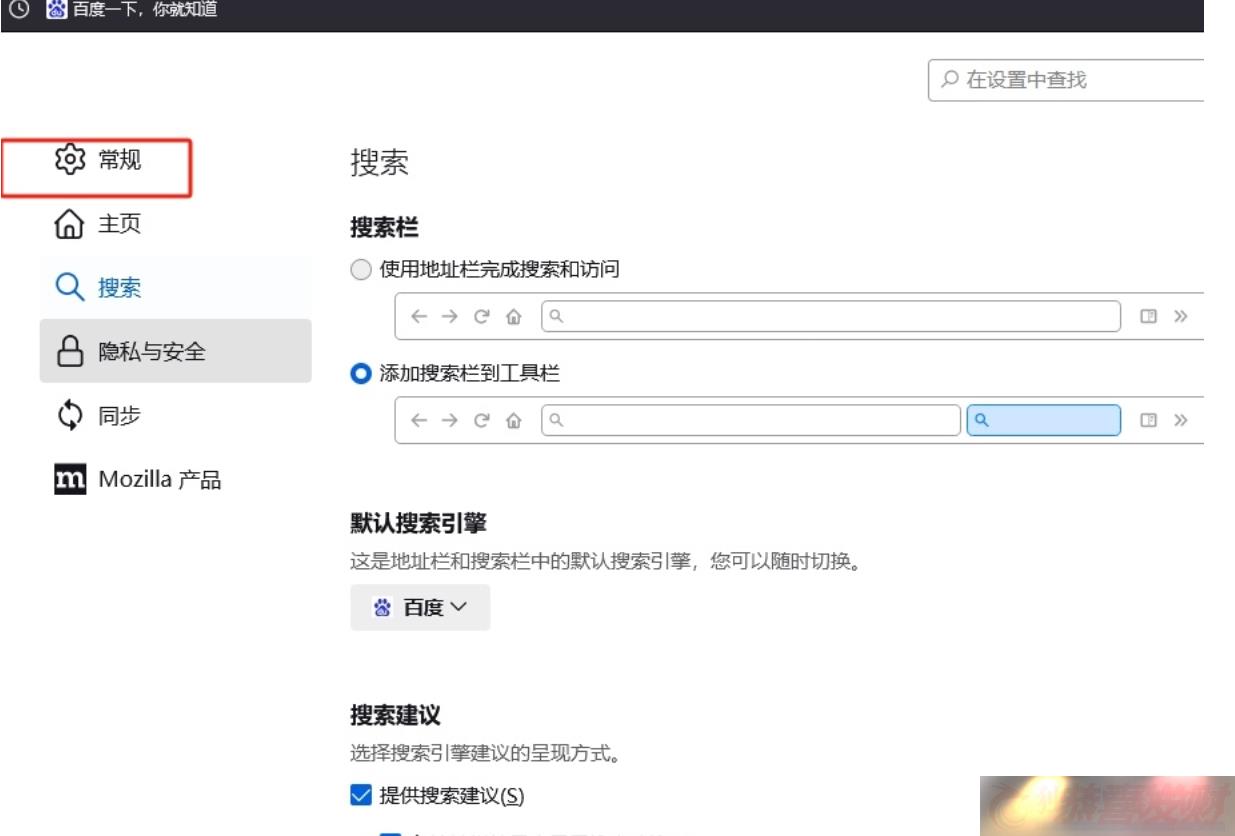This screenshot has width=1235, height=836.
Task: Select the 搜索 search settings category
Action: click(x=175, y=288)
